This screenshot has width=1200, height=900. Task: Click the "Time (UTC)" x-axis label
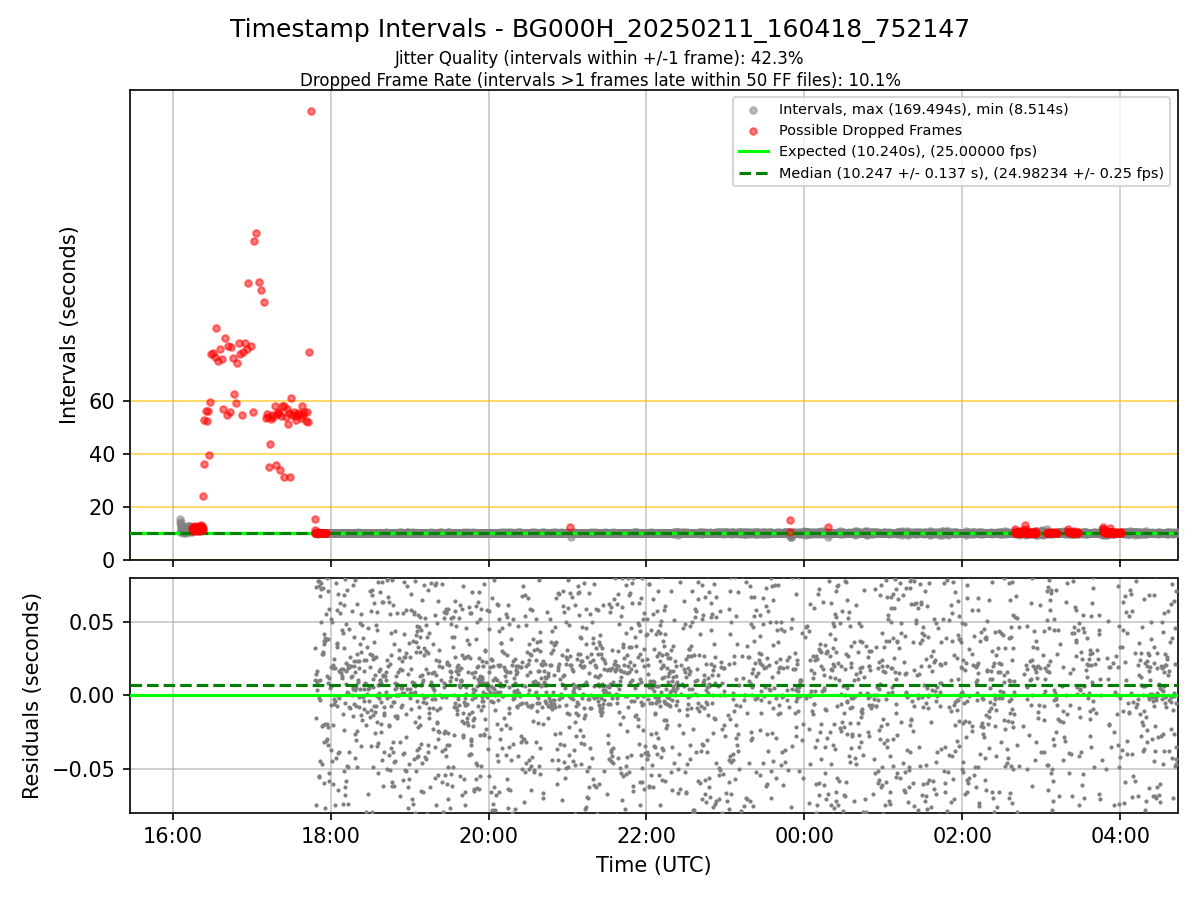click(654, 865)
